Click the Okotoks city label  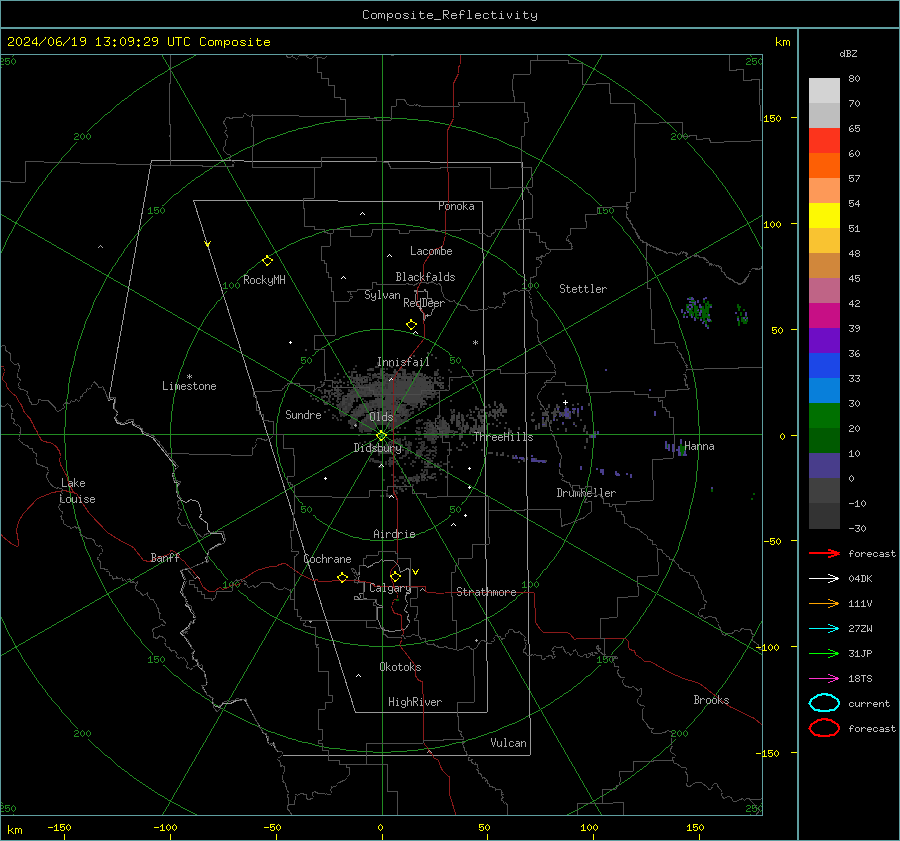(400, 667)
